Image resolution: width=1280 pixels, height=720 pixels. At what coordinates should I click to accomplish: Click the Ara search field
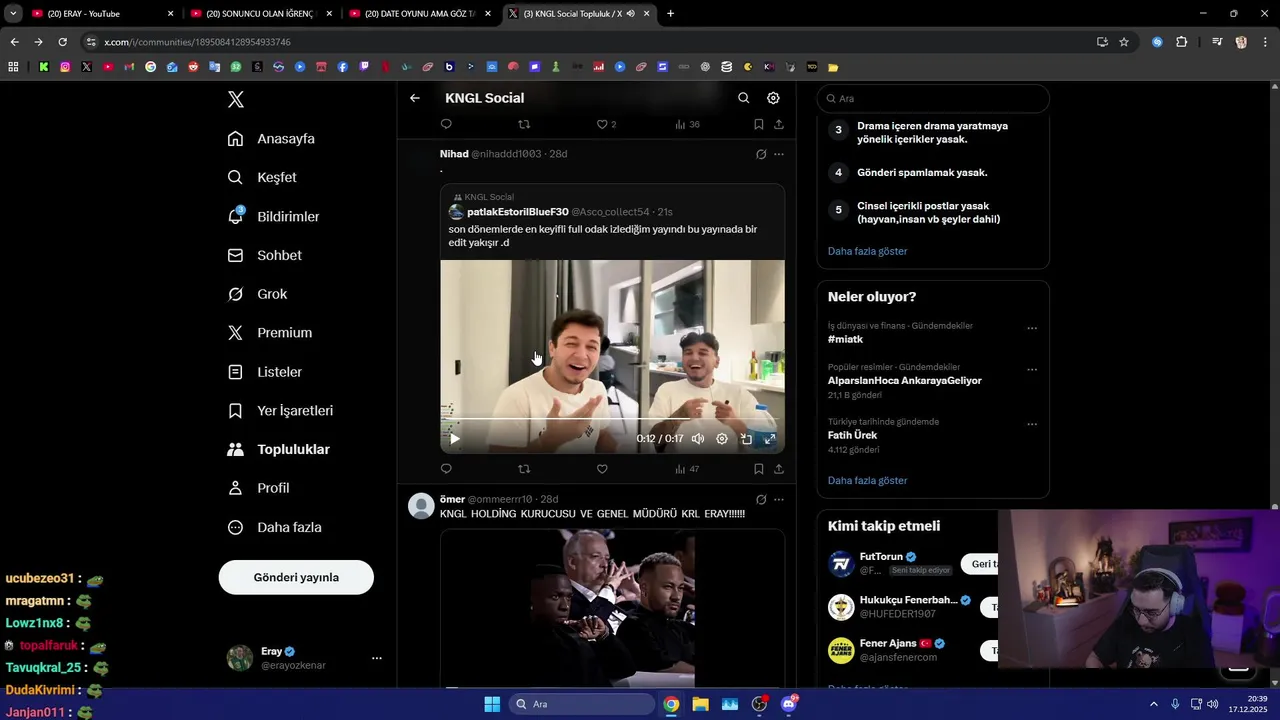tap(933, 99)
